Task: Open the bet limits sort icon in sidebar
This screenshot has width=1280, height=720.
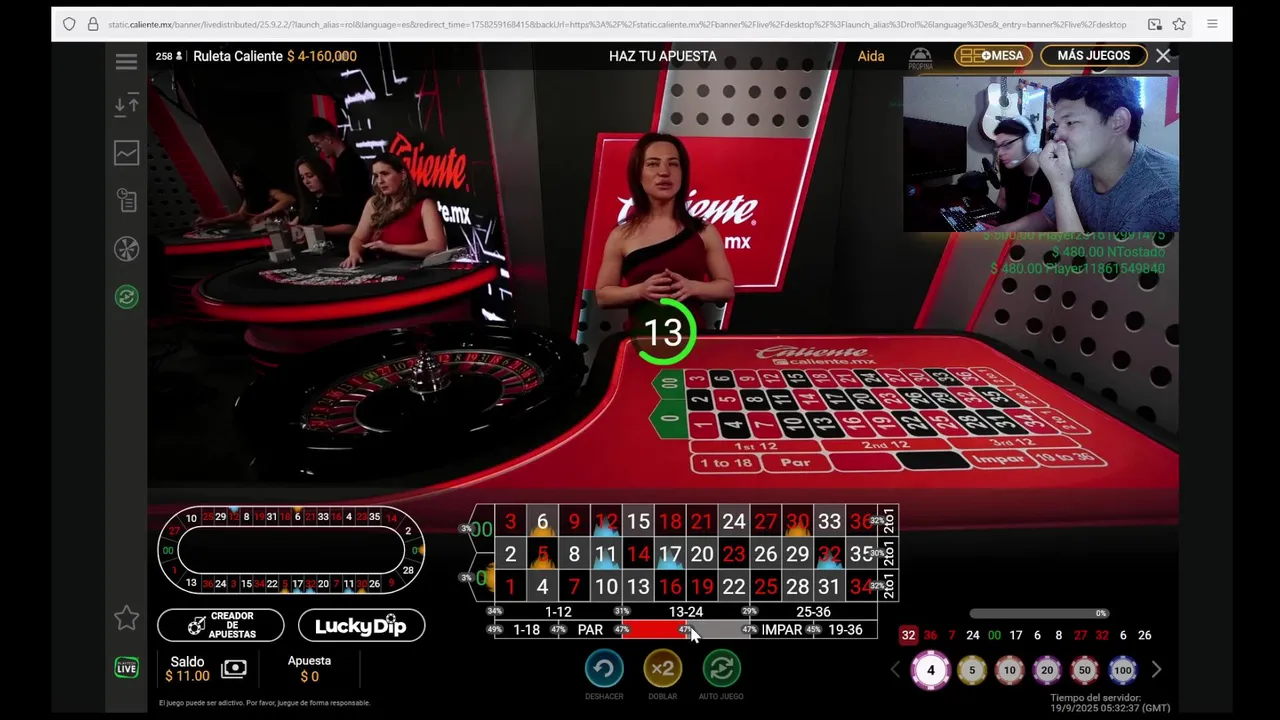Action: click(x=126, y=105)
